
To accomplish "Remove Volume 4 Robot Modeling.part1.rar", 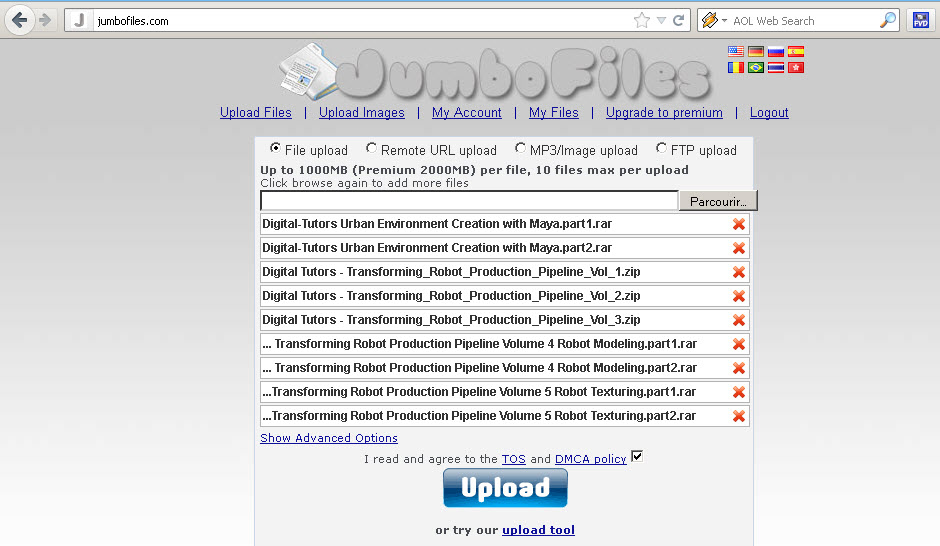I will coord(739,344).
